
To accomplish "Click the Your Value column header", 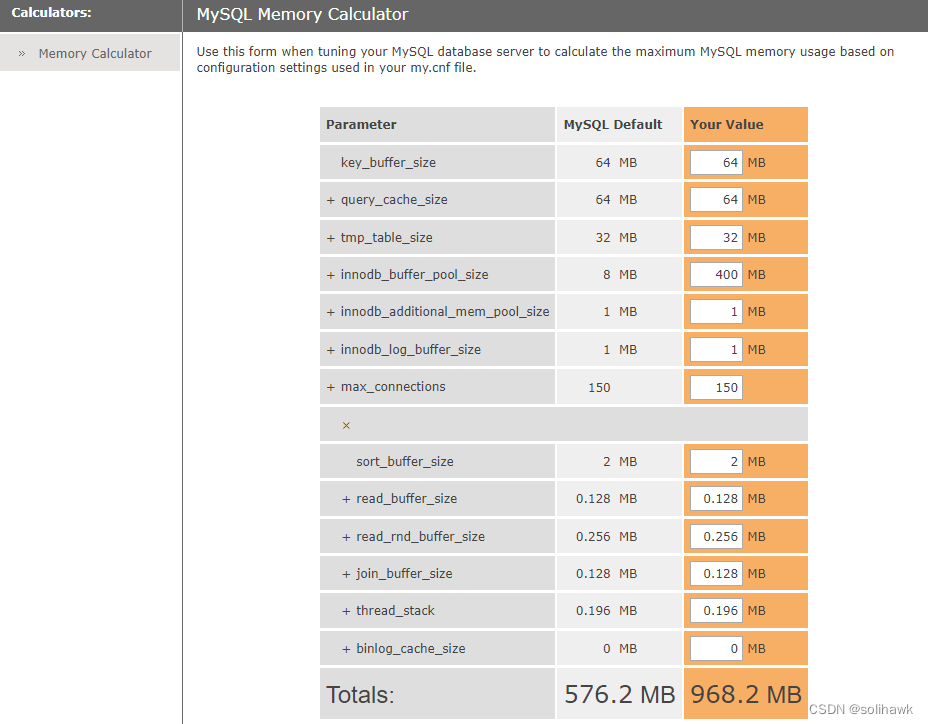I will click(727, 125).
